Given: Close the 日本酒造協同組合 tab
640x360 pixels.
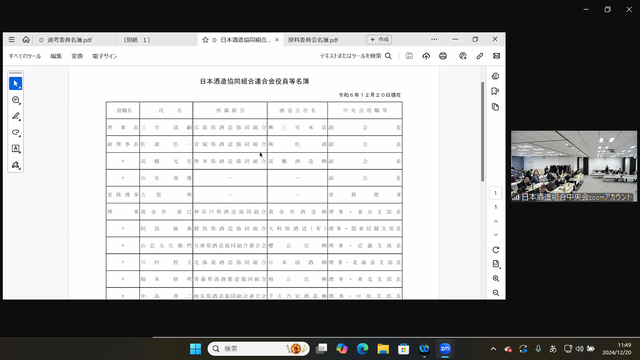Looking at the screenshot, I should click(x=277, y=40).
